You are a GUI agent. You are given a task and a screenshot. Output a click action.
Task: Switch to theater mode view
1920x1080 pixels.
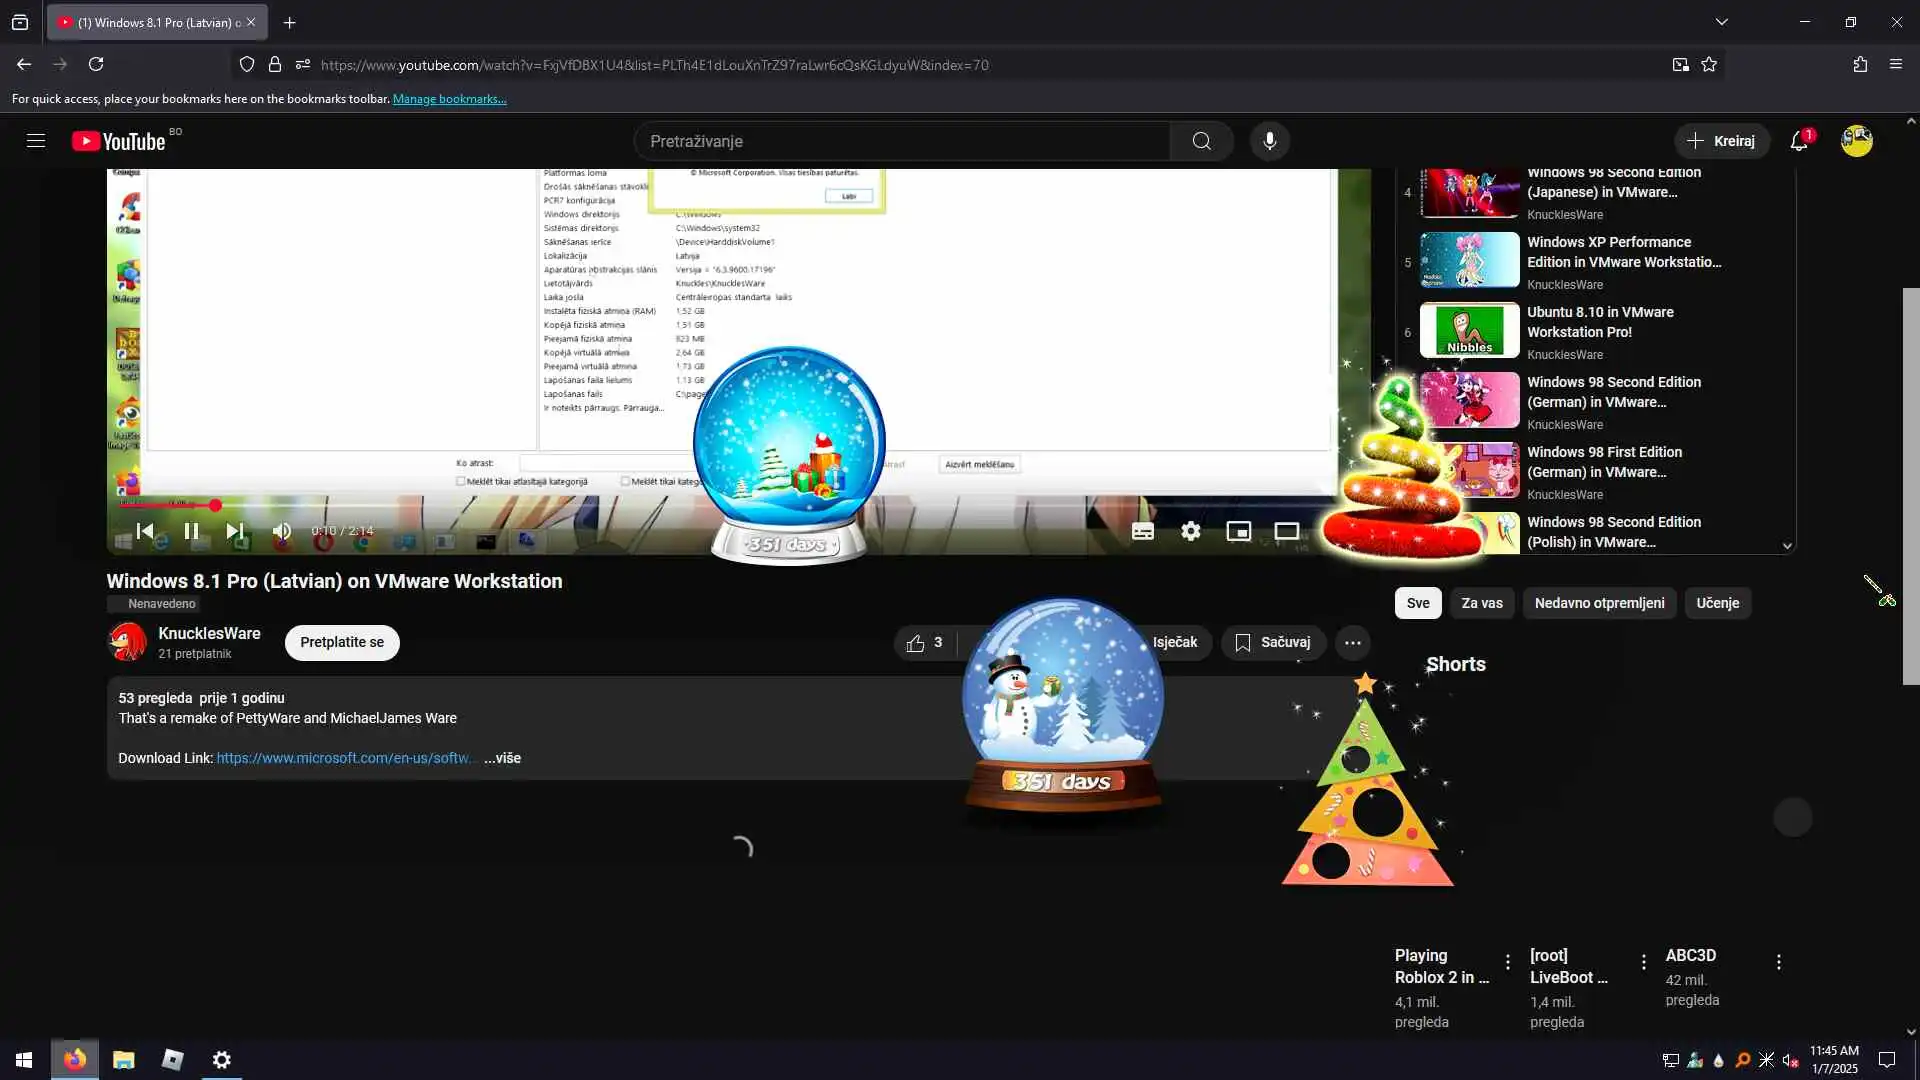click(x=1286, y=531)
